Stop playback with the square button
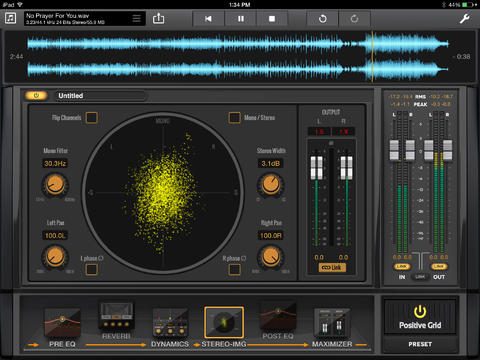Screen dimensions: 480x360 pyautogui.click(x=272, y=19)
